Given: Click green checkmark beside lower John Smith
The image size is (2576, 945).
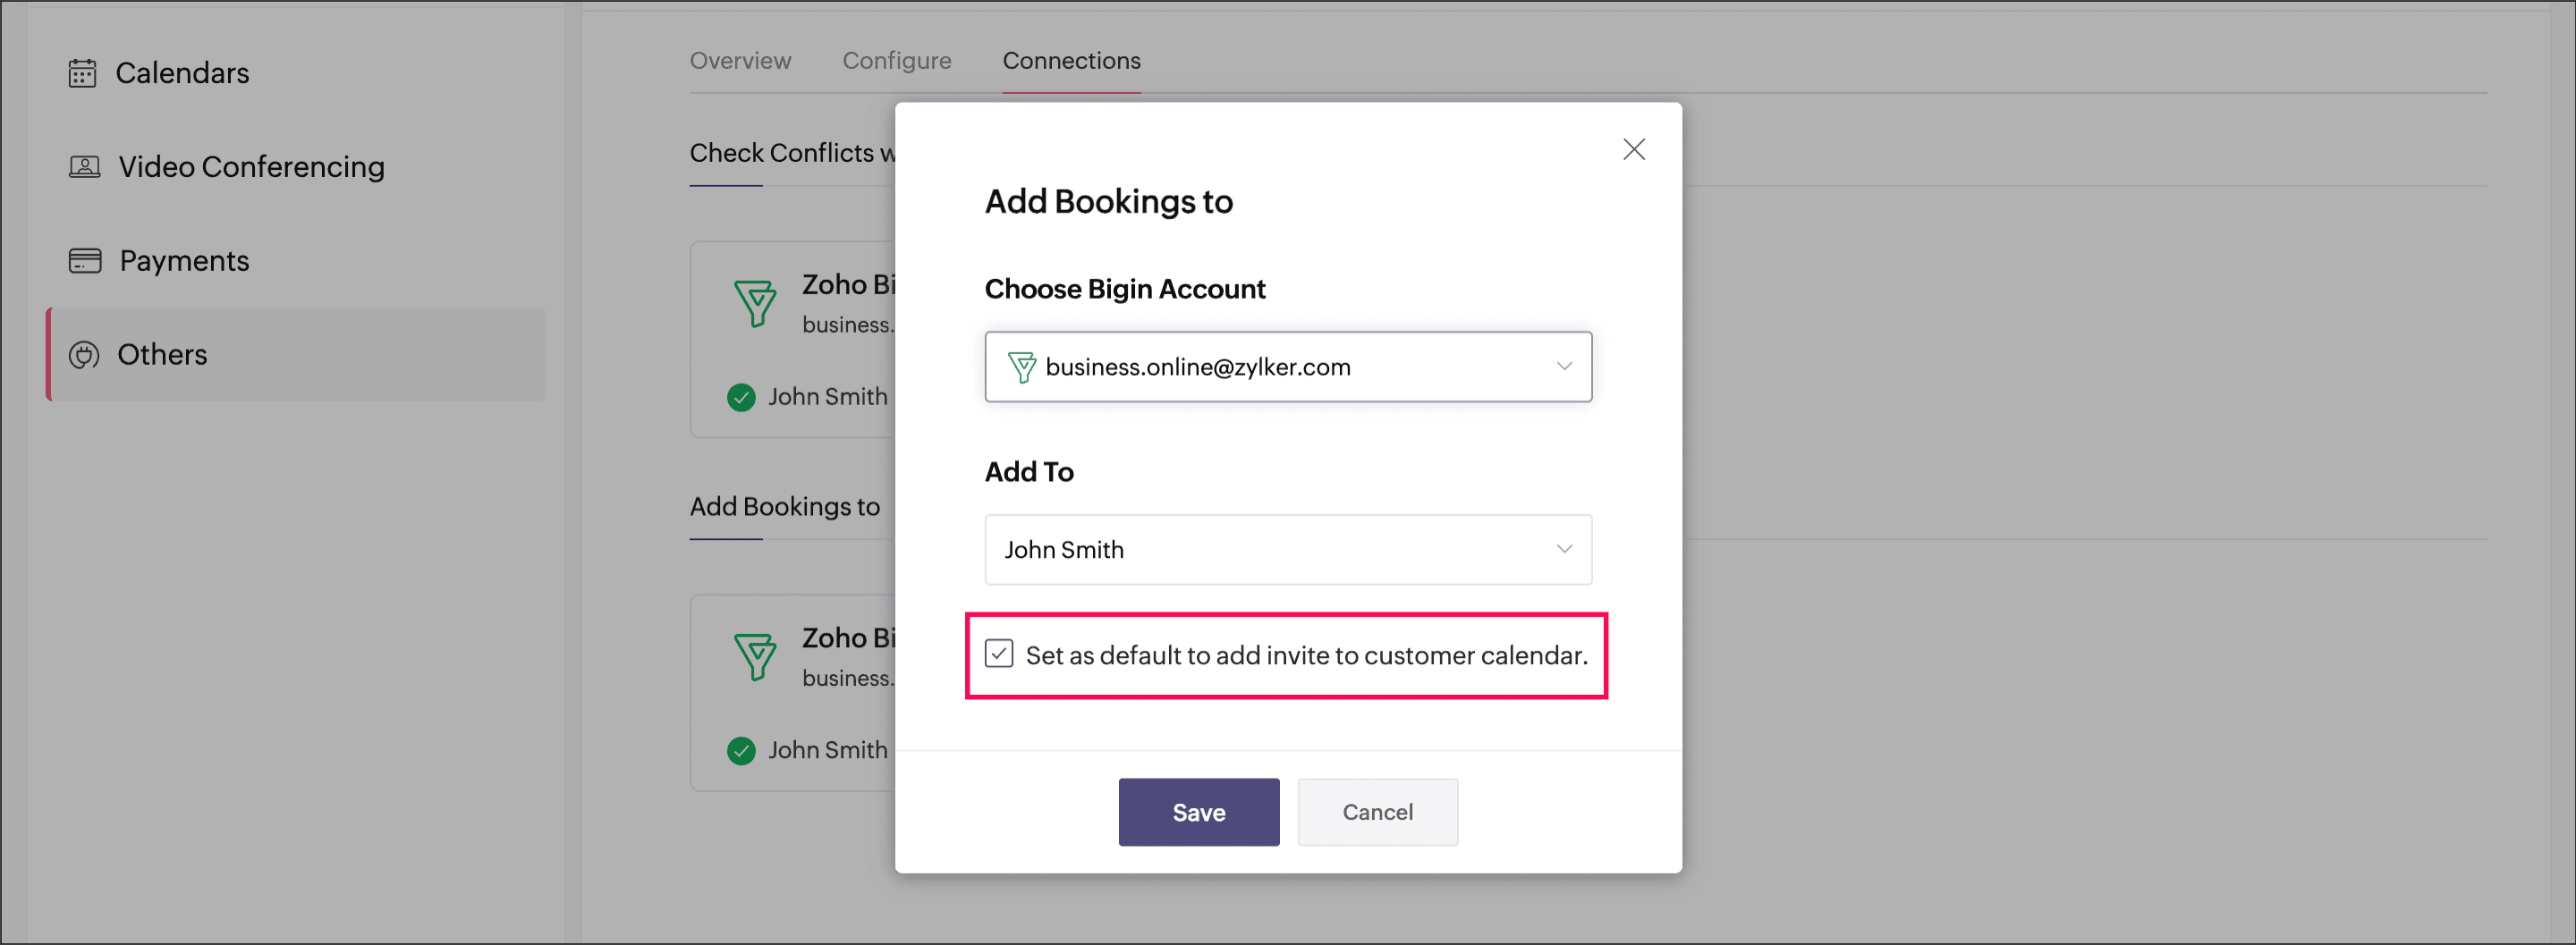Looking at the screenshot, I should click(x=741, y=750).
